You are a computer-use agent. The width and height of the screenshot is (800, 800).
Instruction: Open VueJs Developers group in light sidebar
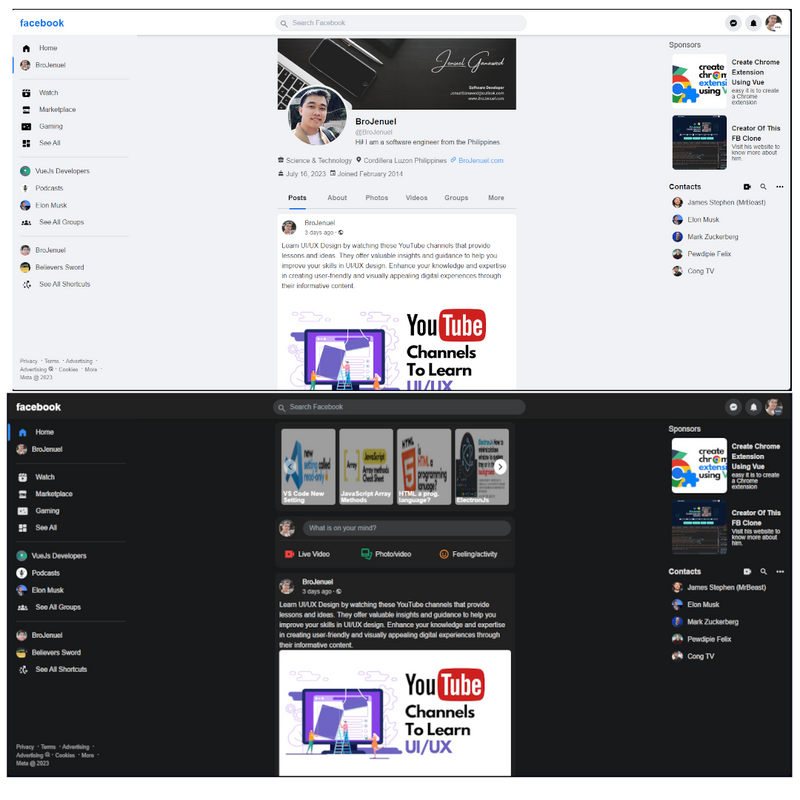click(55, 171)
